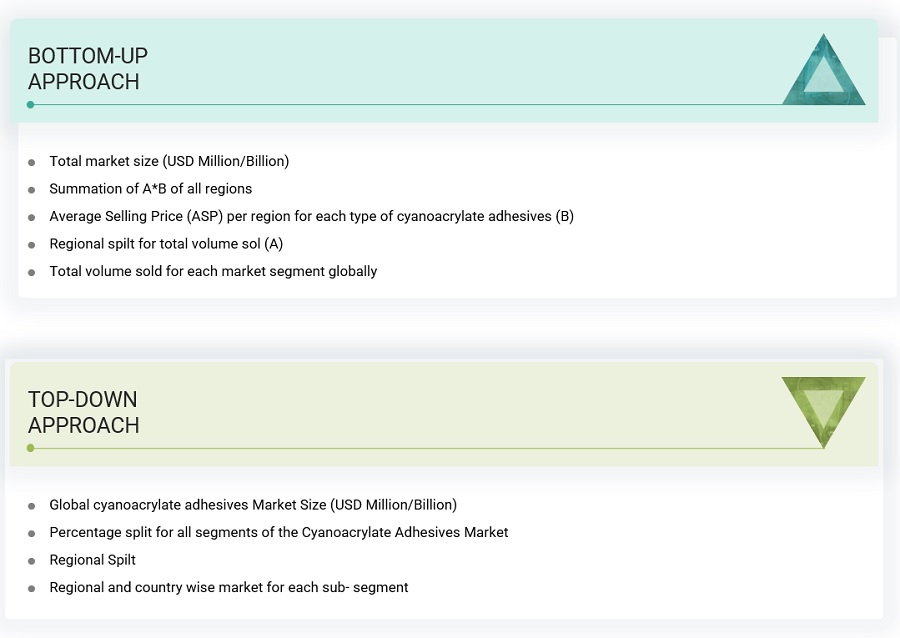Click bullet dot beside "Regional Spilt"
This screenshot has width=900, height=638.
32,561
